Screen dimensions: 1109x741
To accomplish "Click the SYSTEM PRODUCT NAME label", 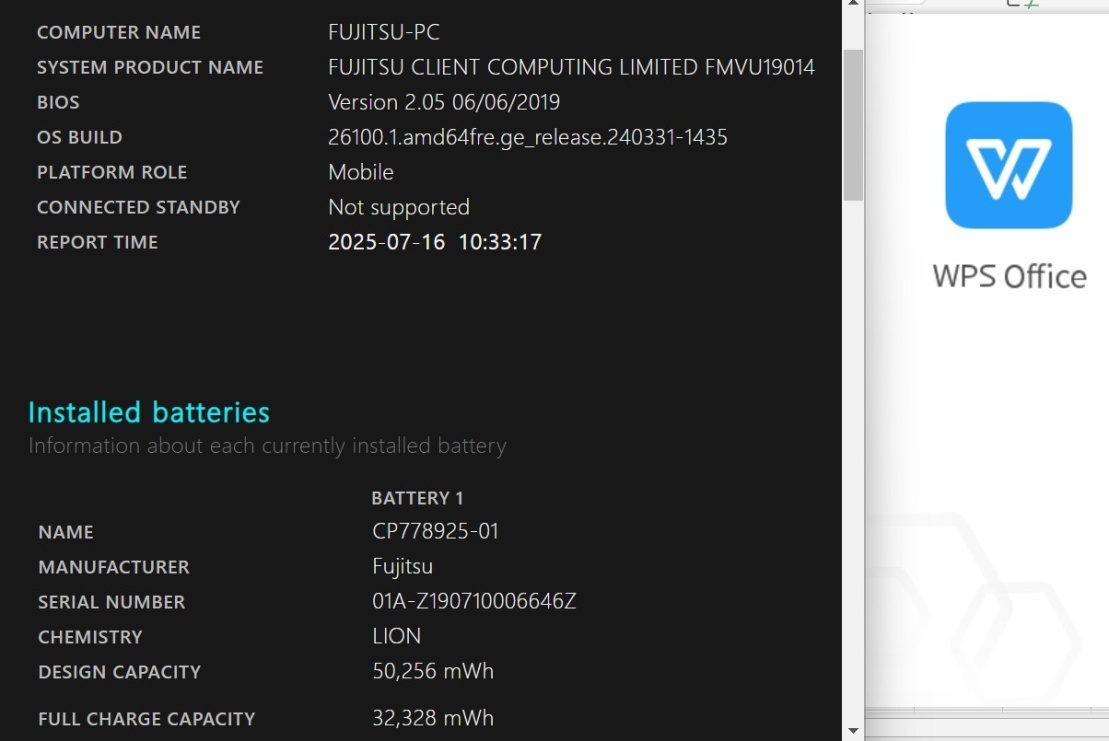I will tap(150, 67).
